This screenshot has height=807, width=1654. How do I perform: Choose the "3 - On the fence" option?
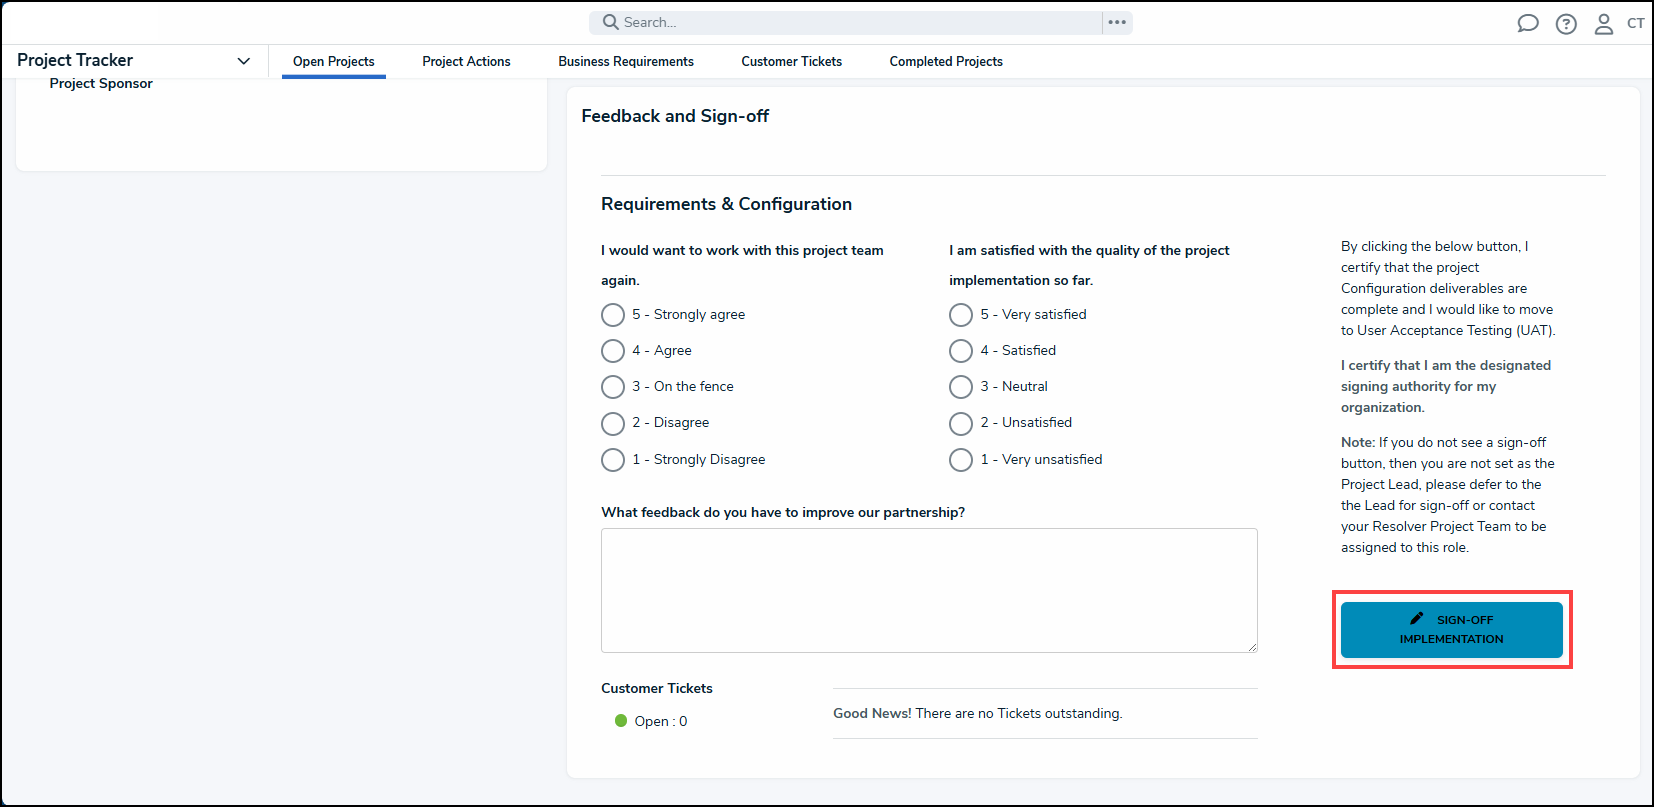tap(613, 387)
